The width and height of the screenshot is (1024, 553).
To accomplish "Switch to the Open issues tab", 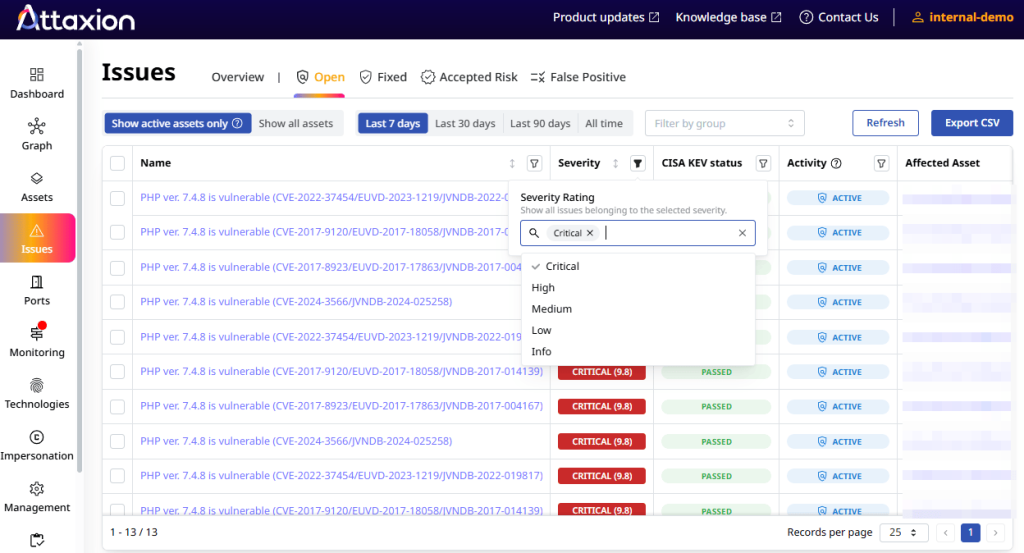I will tap(320, 77).
